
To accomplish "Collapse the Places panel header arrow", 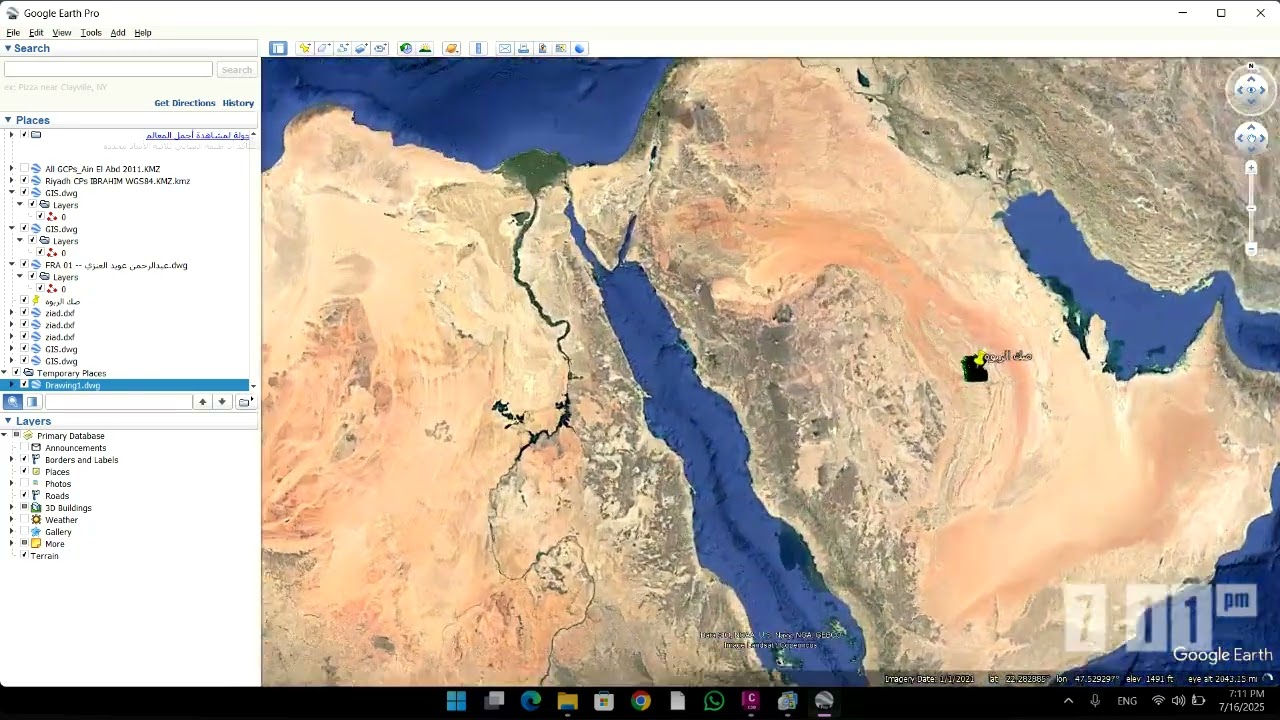I will (x=8, y=120).
